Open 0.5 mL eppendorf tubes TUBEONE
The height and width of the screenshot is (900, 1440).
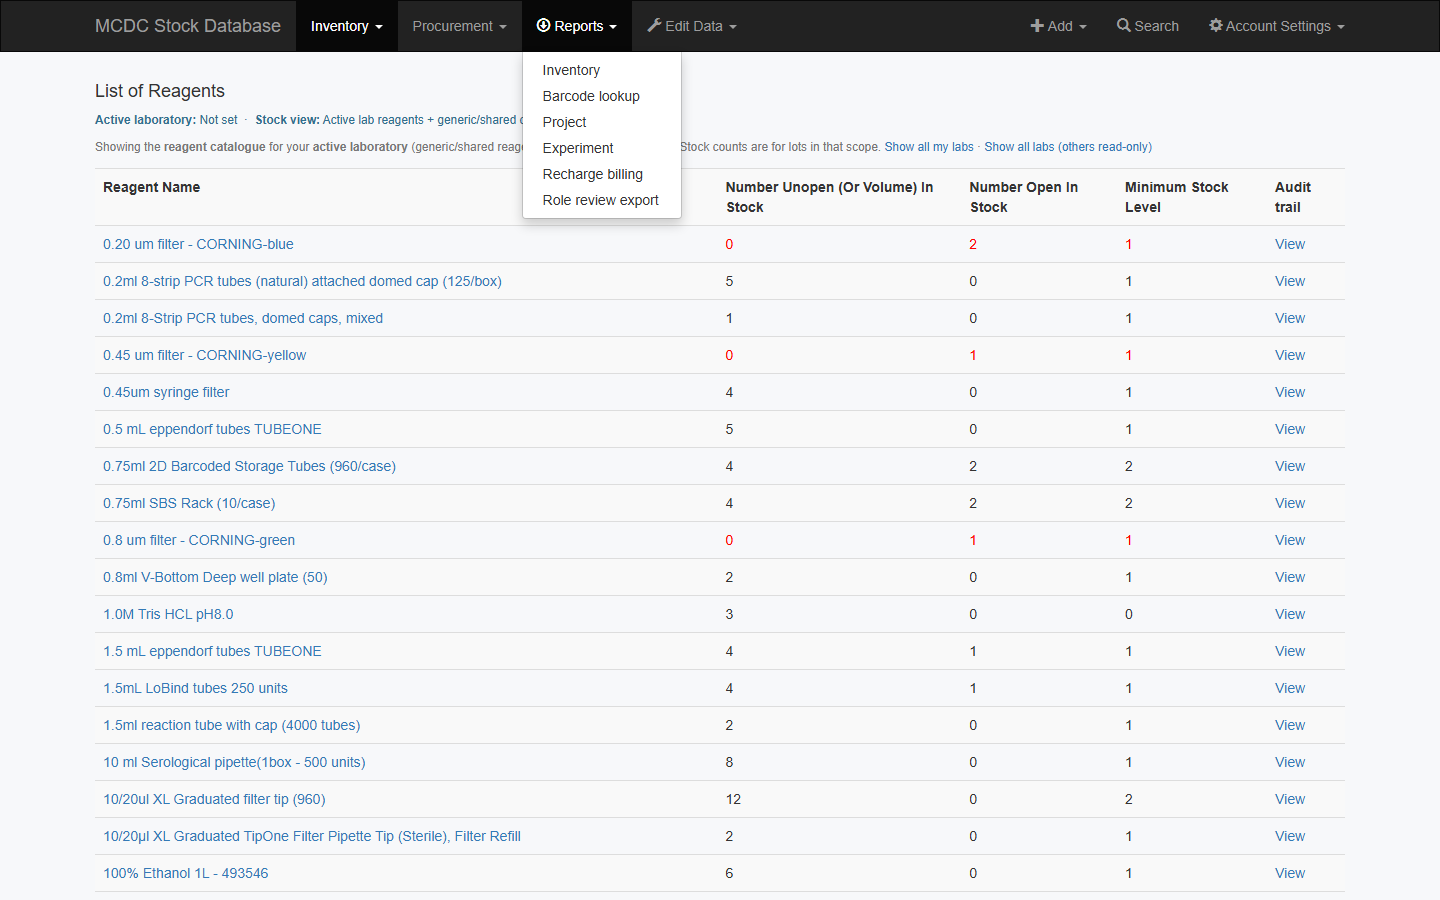tap(212, 429)
